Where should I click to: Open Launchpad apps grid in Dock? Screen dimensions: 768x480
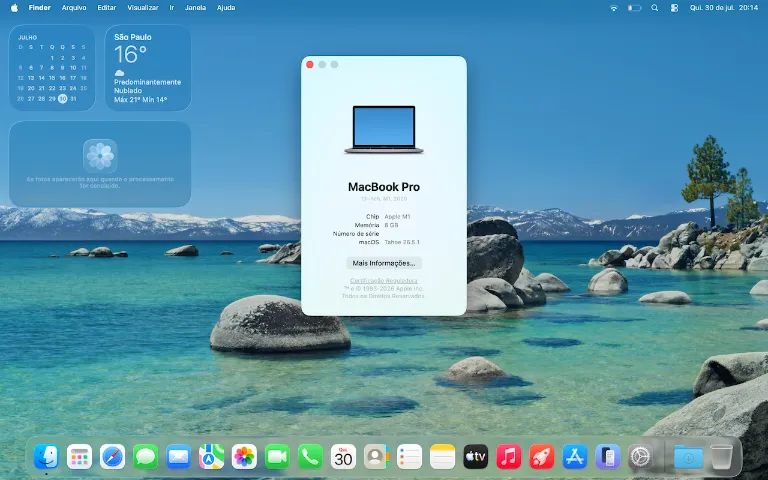coord(79,456)
